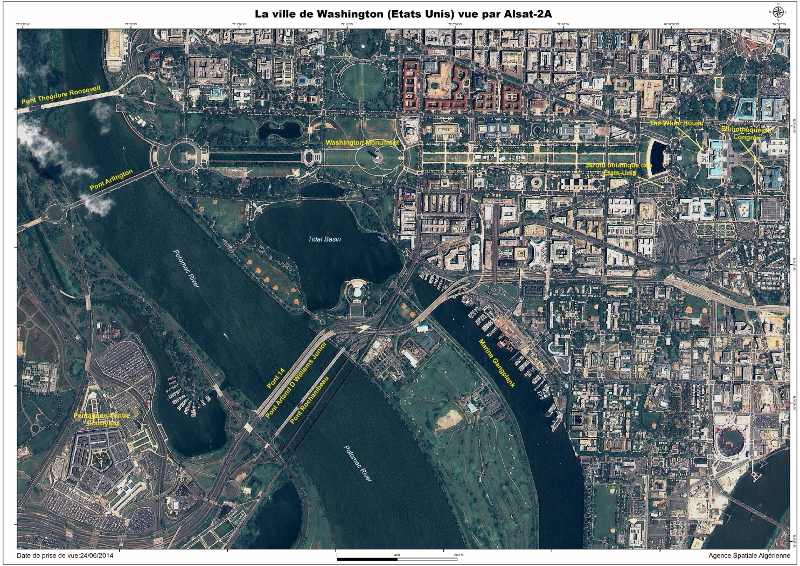Click the 'Pont Theodore Roosevelt' label
Viewport: 800px width, 566px height.
(x=61, y=95)
